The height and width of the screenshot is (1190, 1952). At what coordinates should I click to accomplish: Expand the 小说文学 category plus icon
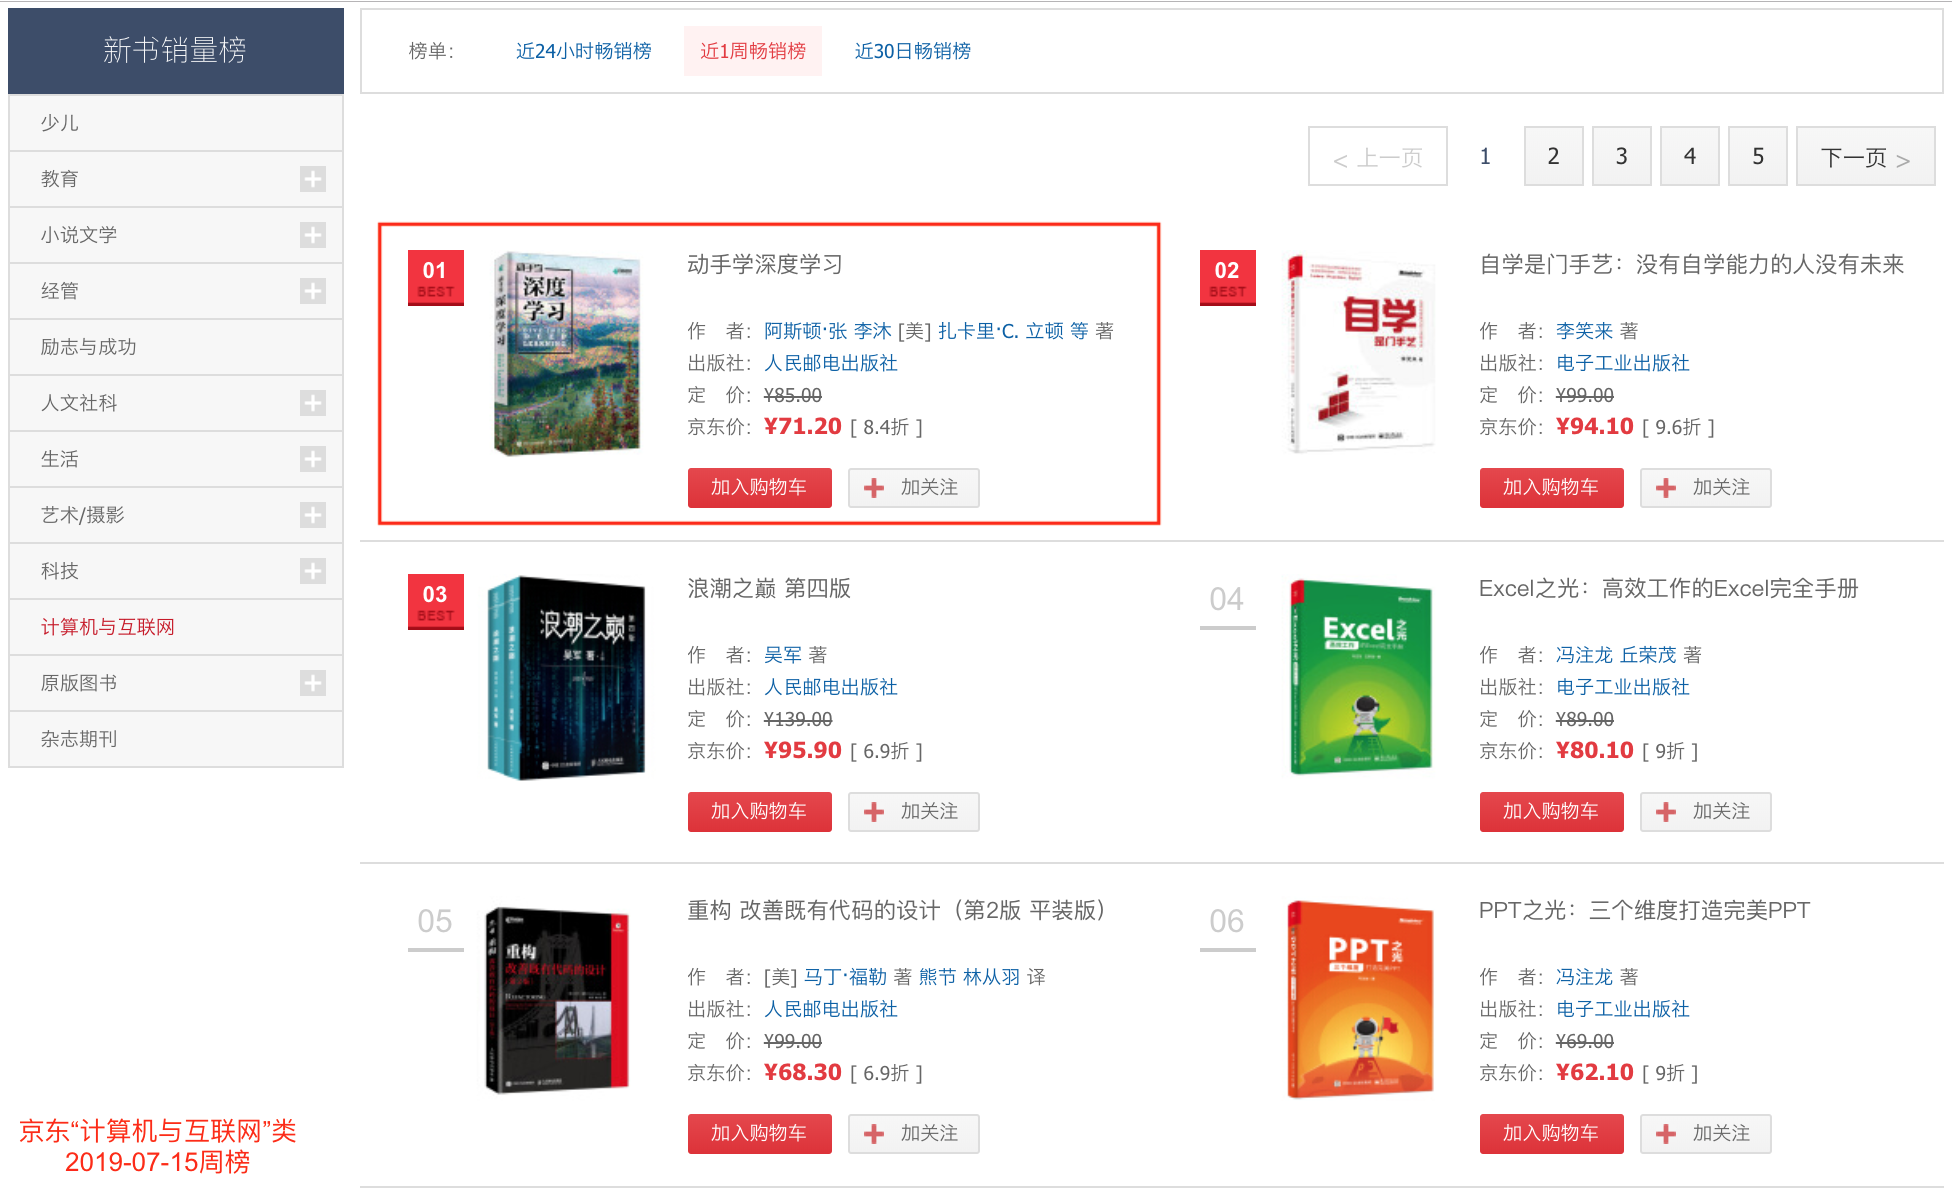coord(312,235)
